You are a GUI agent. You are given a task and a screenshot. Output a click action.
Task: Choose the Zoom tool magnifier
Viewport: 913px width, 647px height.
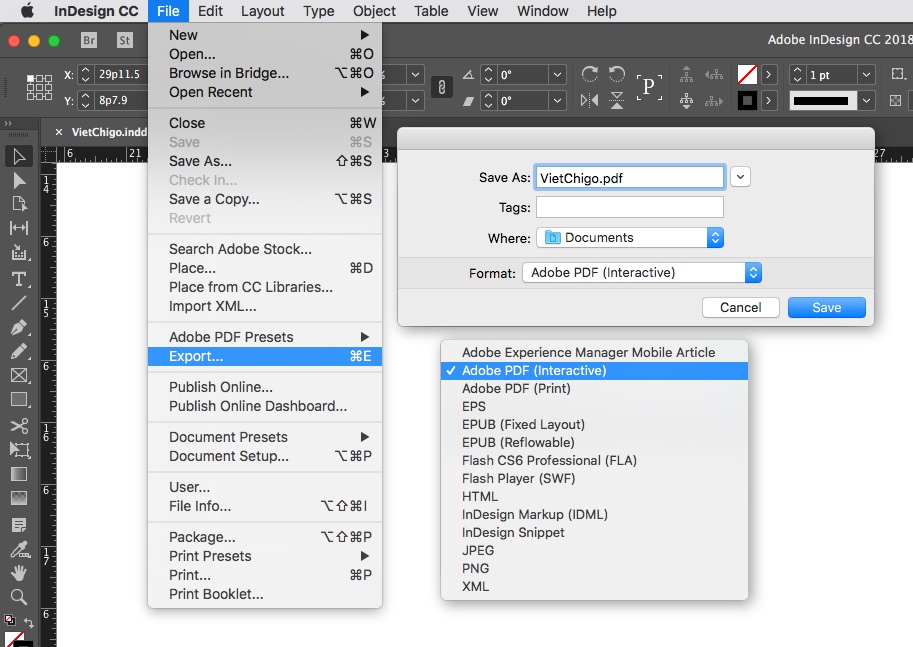pos(18,597)
